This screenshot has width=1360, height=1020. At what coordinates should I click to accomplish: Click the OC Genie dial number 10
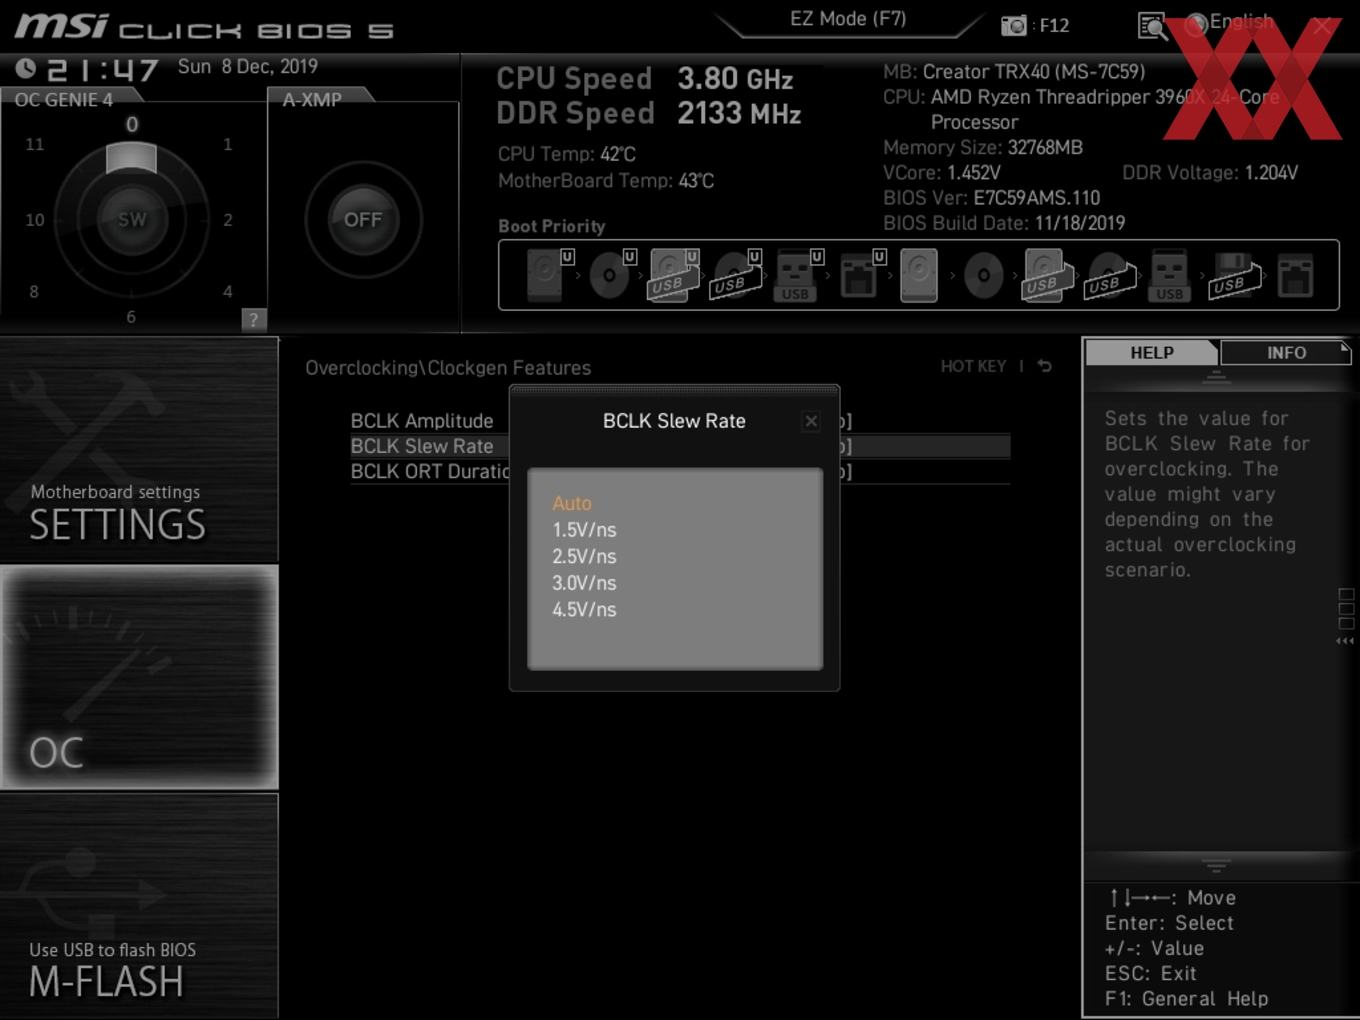click(35, 220)
